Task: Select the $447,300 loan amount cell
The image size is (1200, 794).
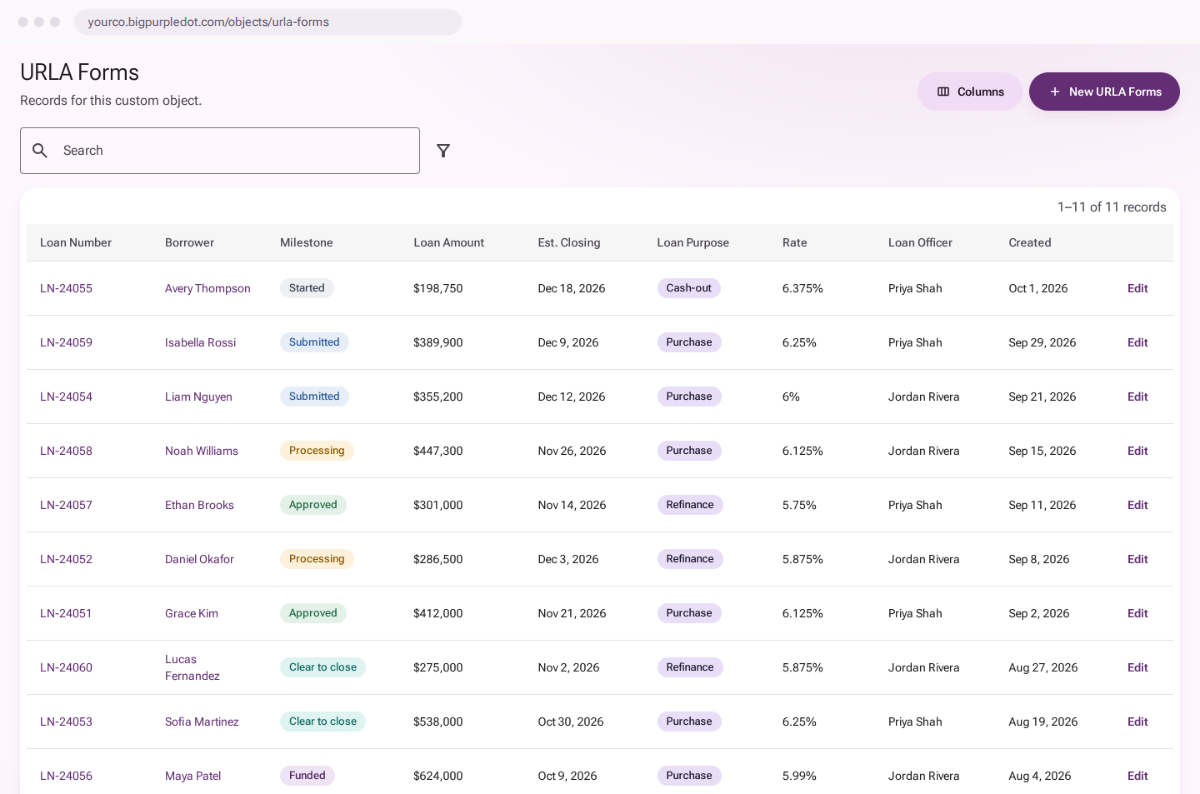Action: pyautogui.click(x=438, y=450)
